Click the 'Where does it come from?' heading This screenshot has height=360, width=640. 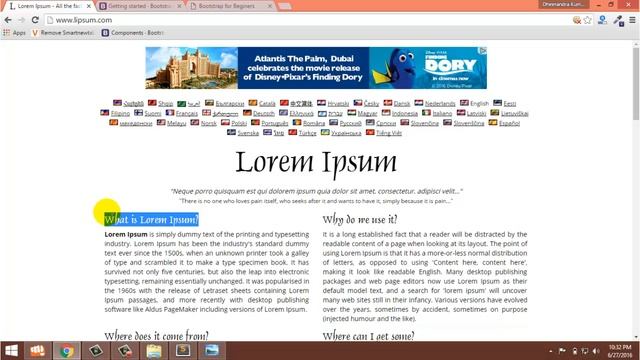(156, 336)
